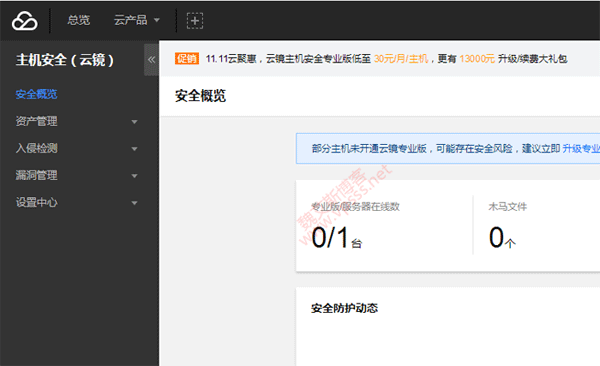Image resolution: width=600 pixels, height=366 pixels.
Task: Expand the 设置中心 menu arrow
Action: coord(134,203)
